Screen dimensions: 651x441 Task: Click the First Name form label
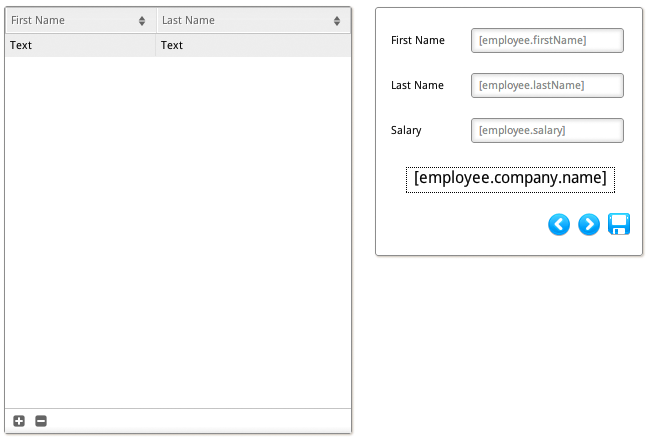point(418,40)
